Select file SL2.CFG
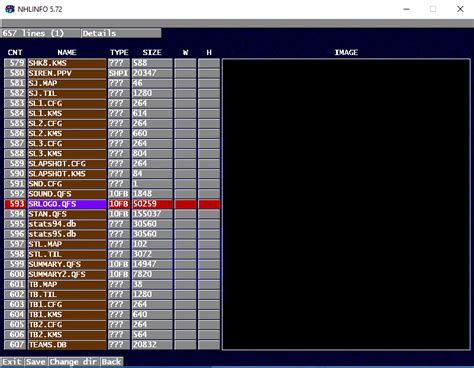 67,123
